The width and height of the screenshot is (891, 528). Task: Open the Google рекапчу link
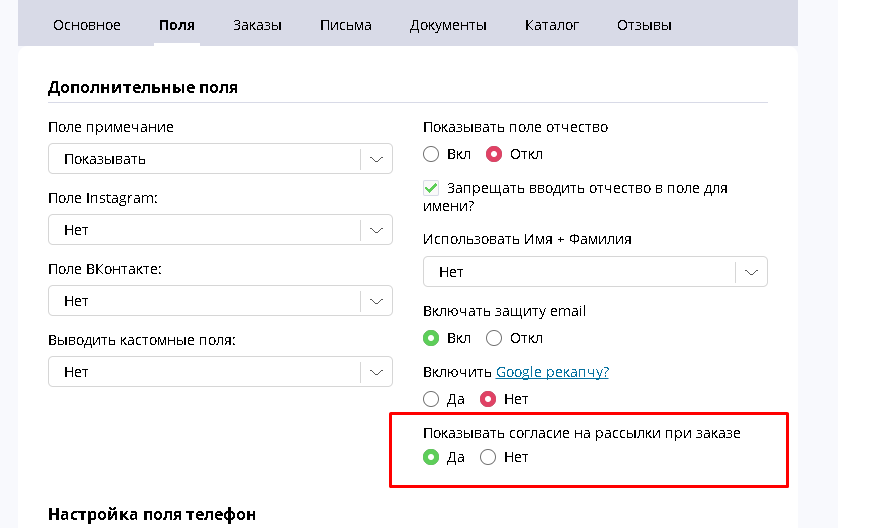coord(552,372)
